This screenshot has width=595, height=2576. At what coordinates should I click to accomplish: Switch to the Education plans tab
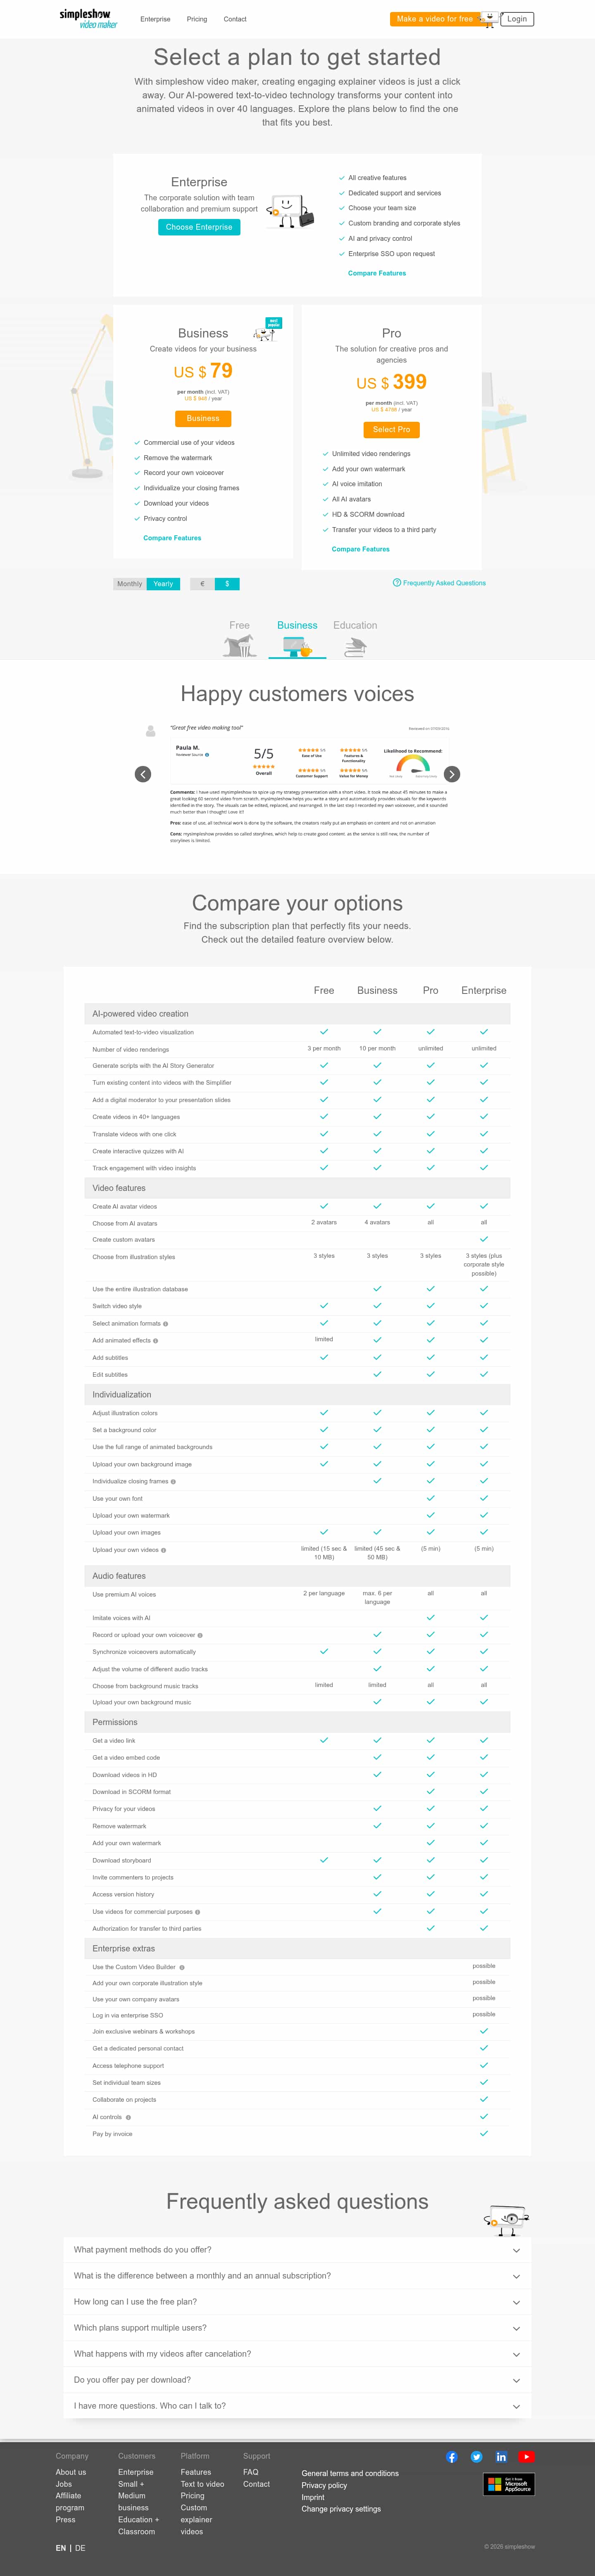pos(355,636)
